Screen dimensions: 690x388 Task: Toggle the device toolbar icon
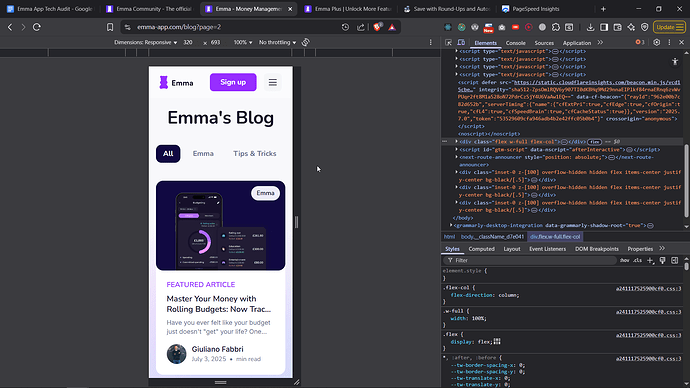(461, 43)
